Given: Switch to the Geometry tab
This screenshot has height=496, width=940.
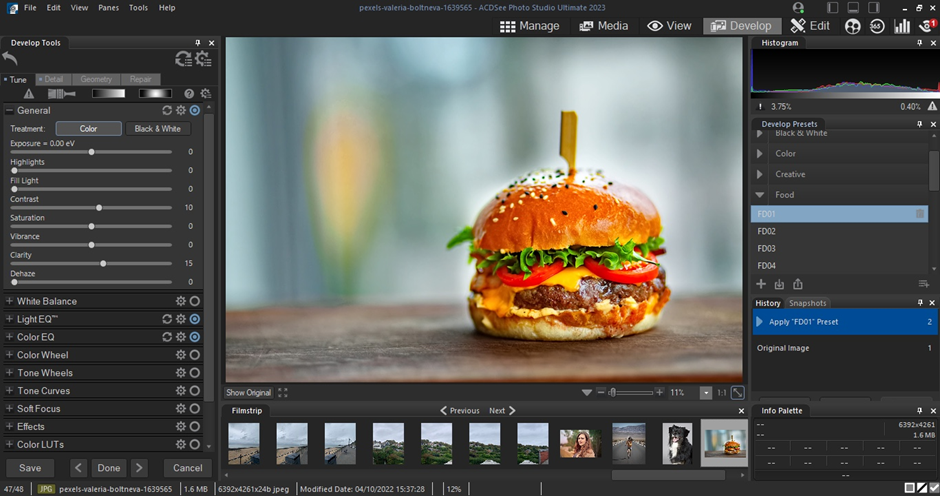Looking at the screenshot, I should tap(96, 79).
